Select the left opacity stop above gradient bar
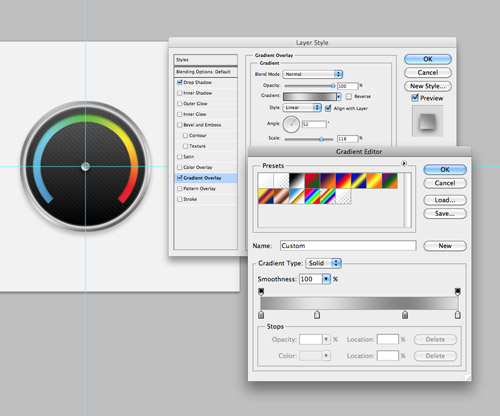The image size is (500, 416). tap(261, 292)
